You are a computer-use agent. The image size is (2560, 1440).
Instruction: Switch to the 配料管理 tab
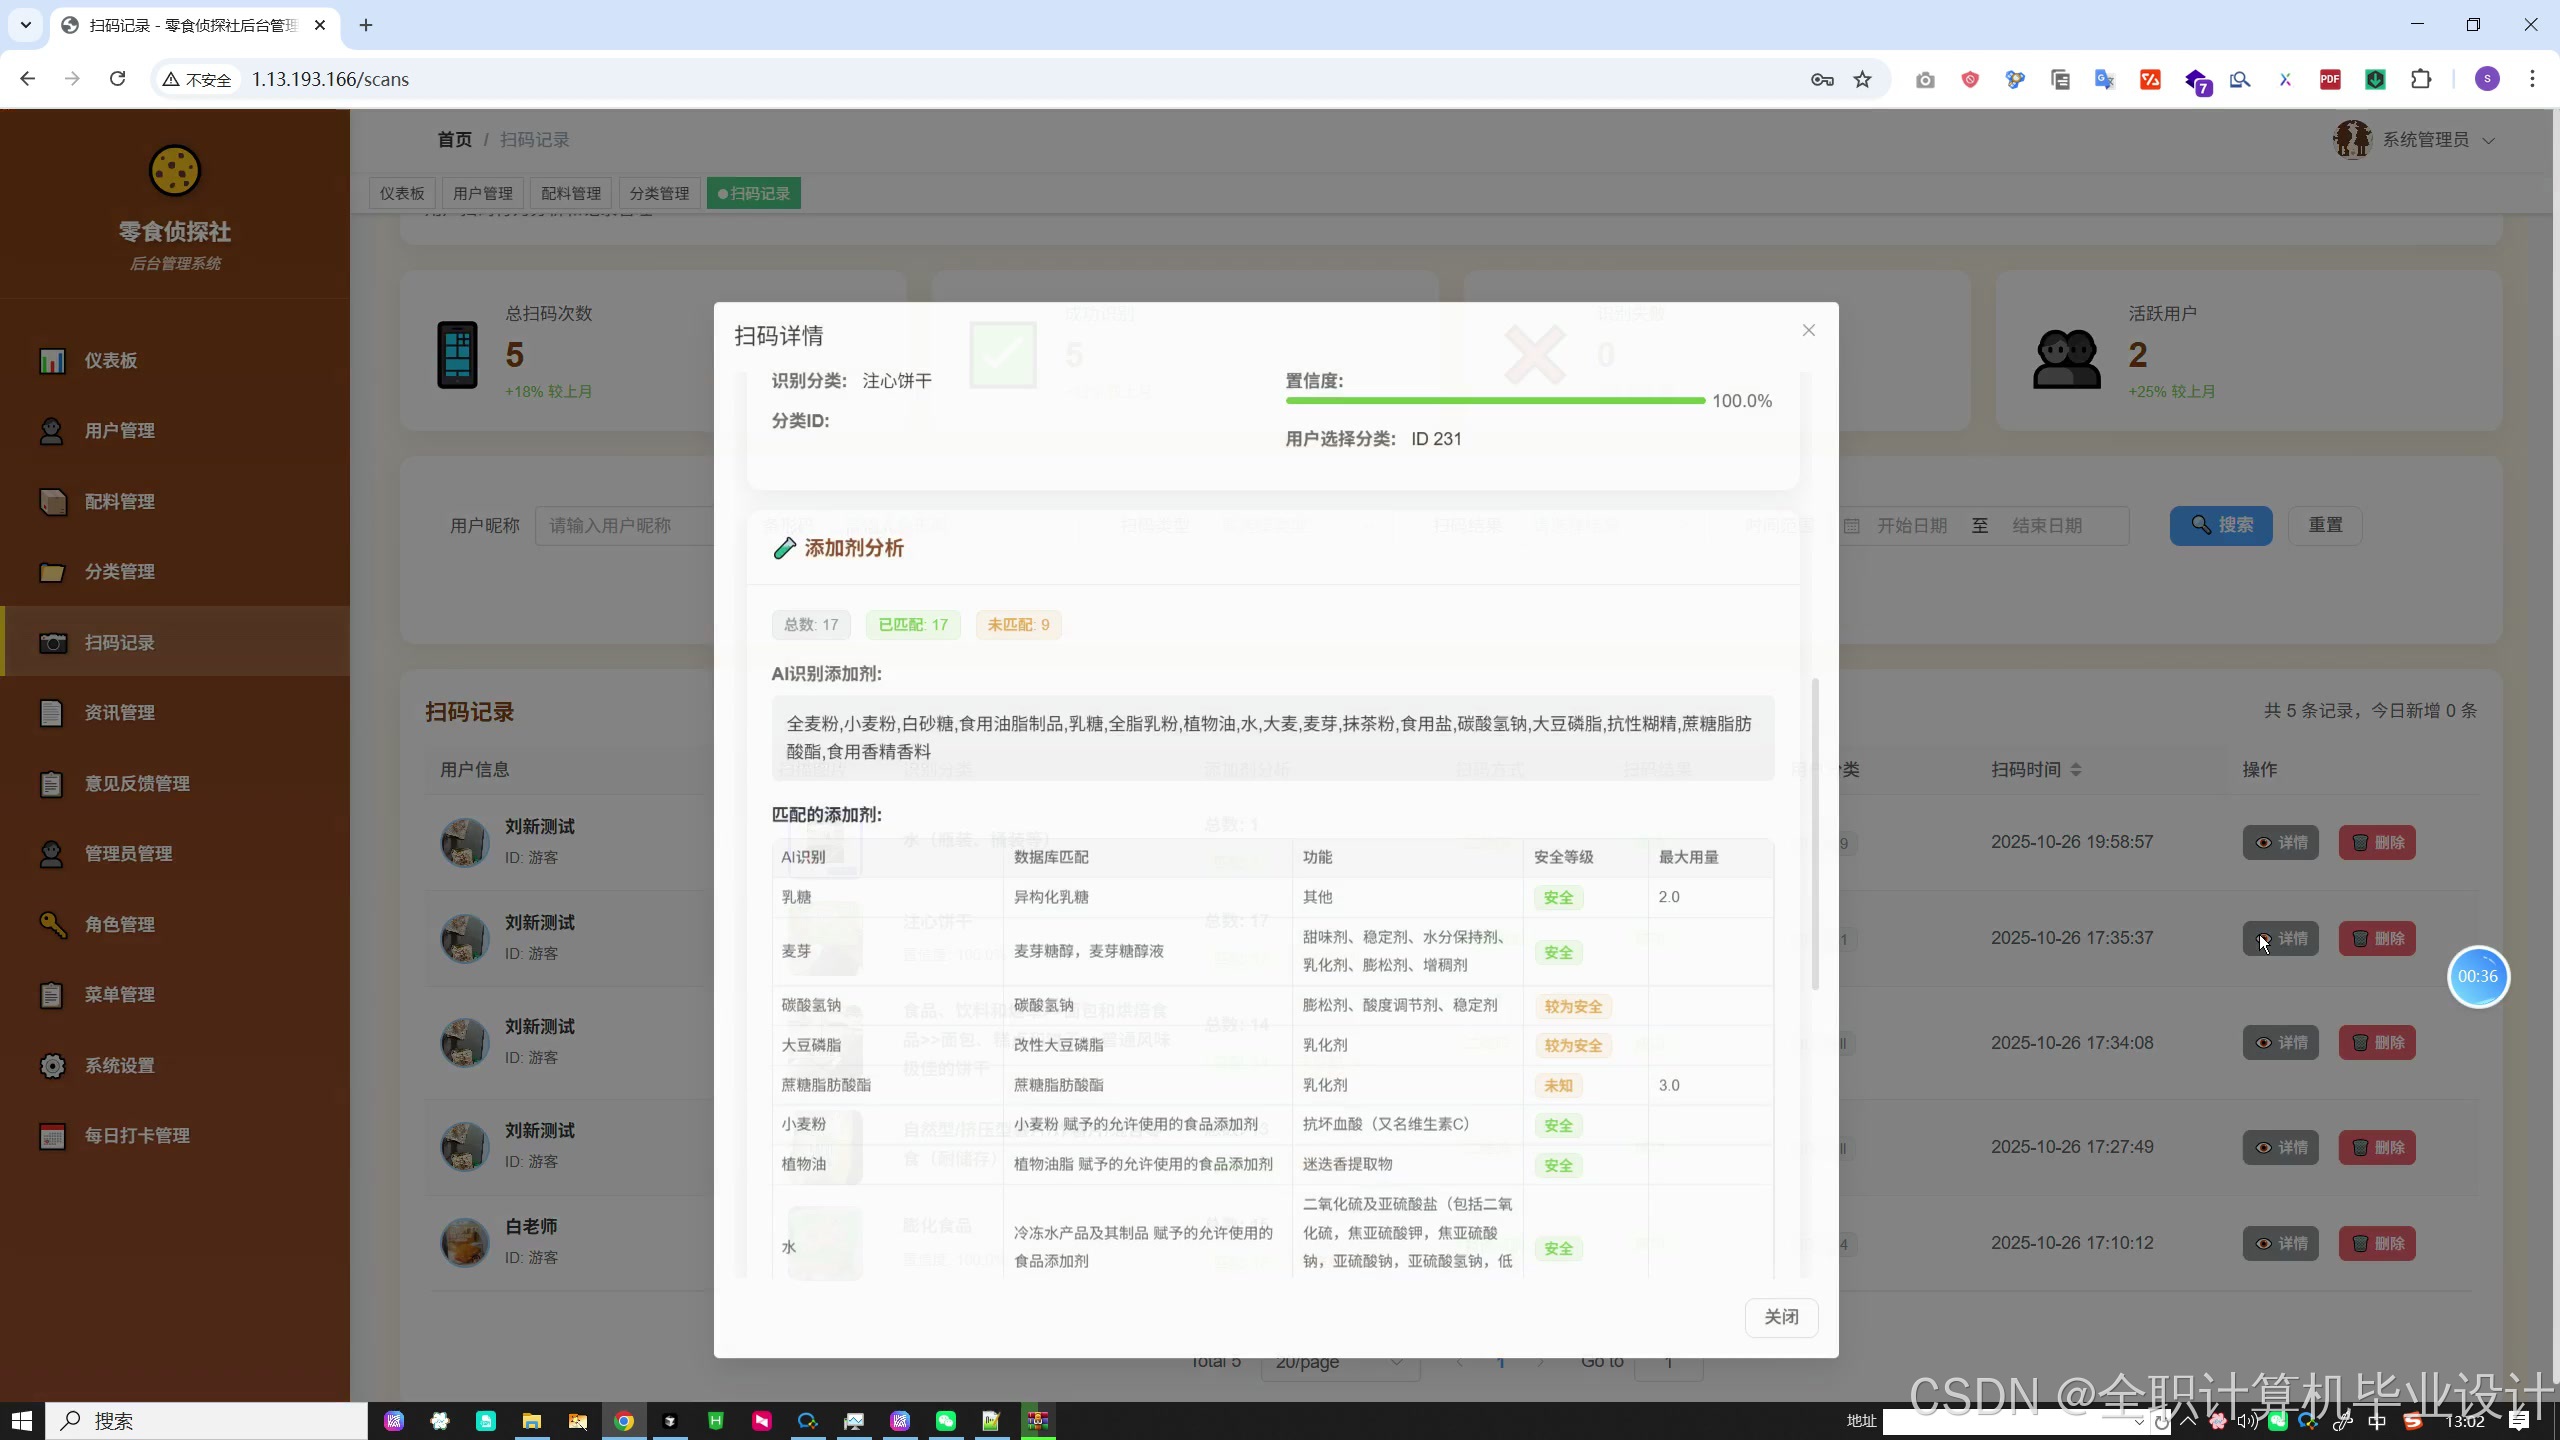click(x=570, y=193)
